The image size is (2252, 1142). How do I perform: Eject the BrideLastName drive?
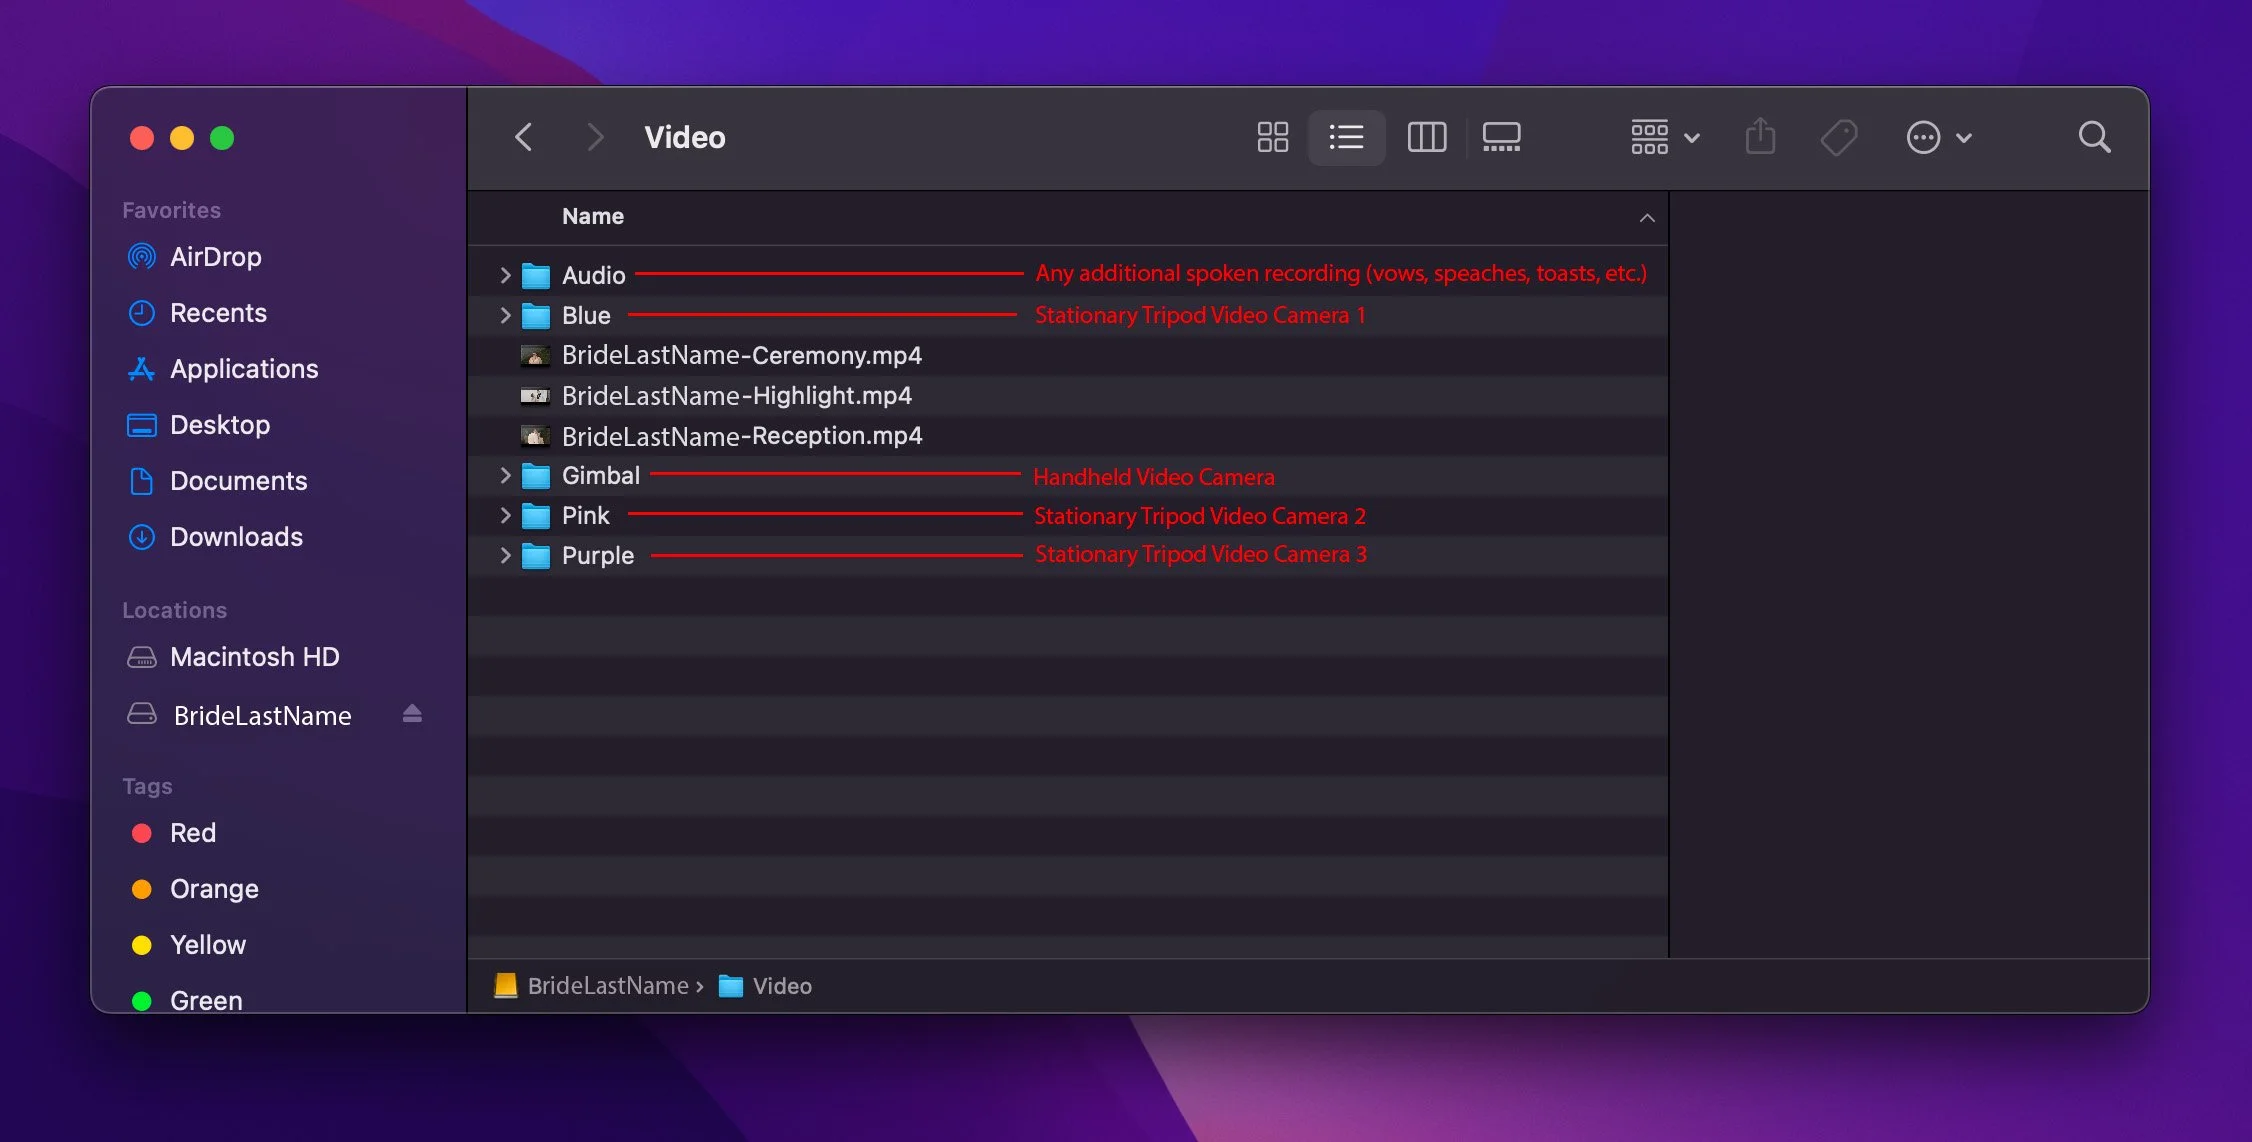click(x=412, y=714)
